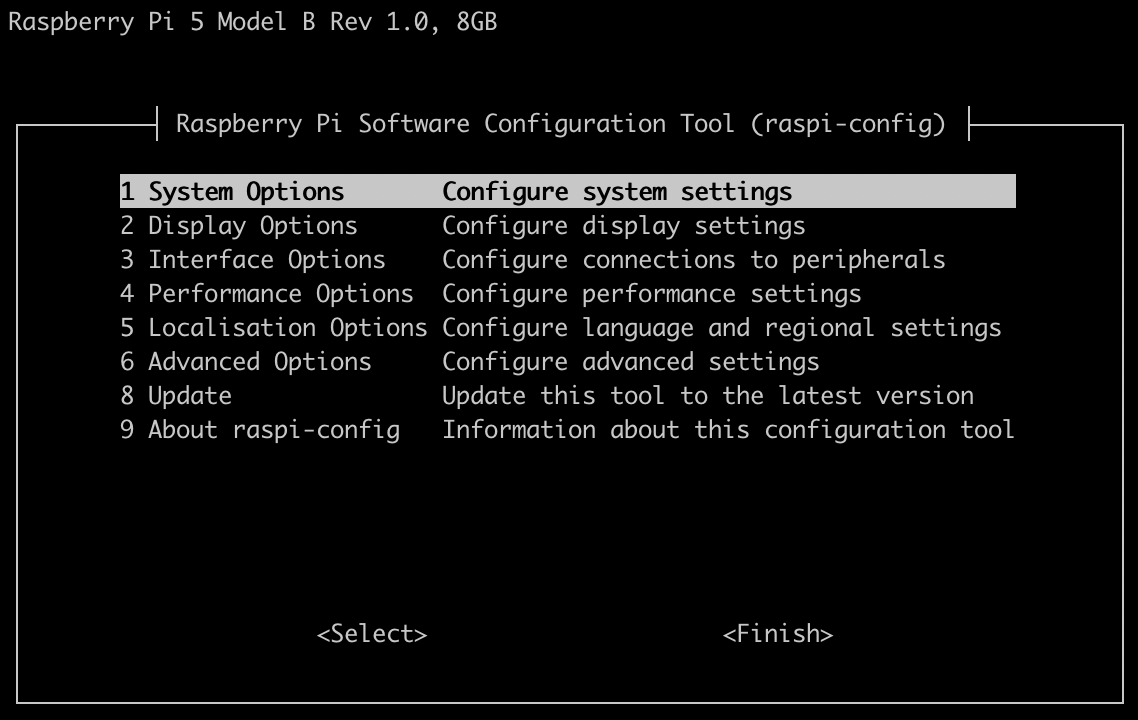
Task: Click "Configure performance settings" description
Action: tap(652, 294)
